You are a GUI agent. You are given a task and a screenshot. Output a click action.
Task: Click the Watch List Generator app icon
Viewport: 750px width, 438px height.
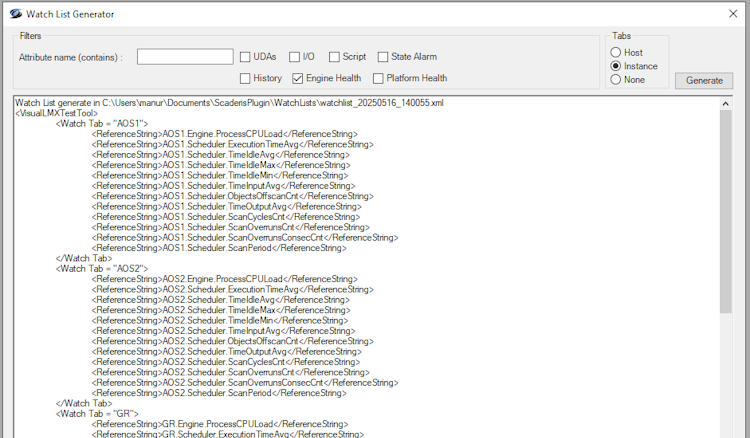click(12, 14)
